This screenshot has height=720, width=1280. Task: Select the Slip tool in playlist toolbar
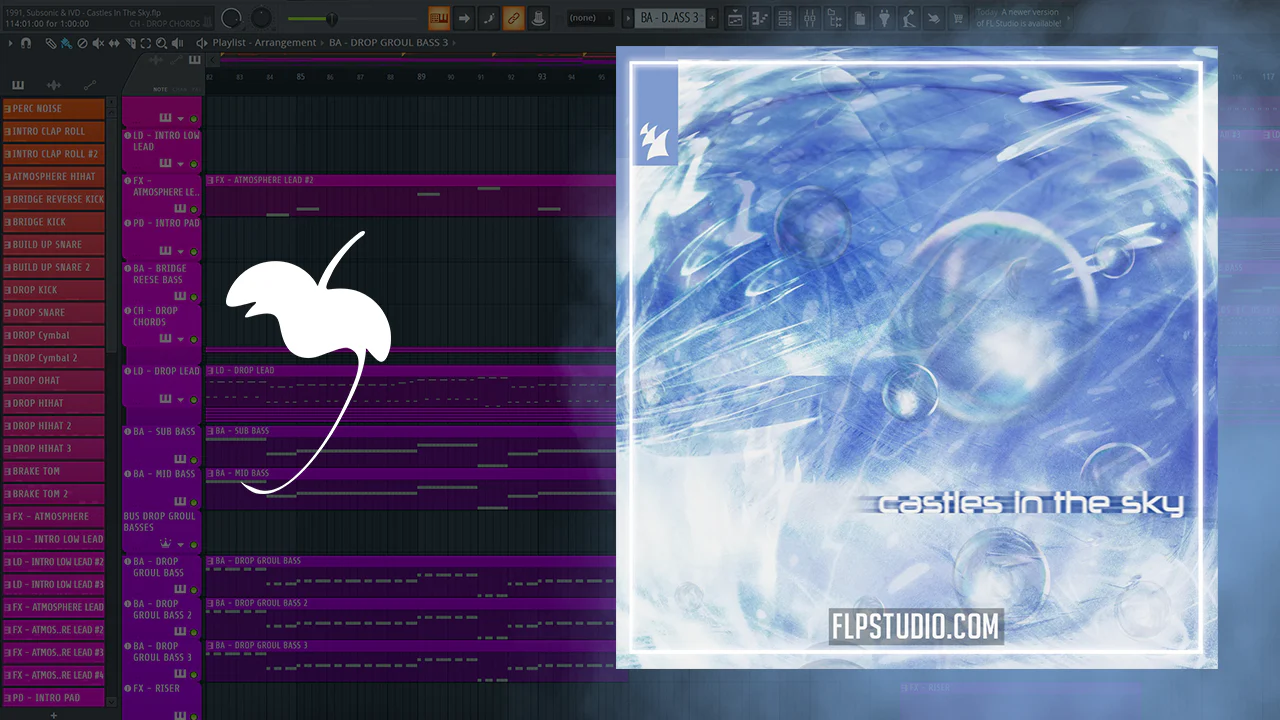114,43
